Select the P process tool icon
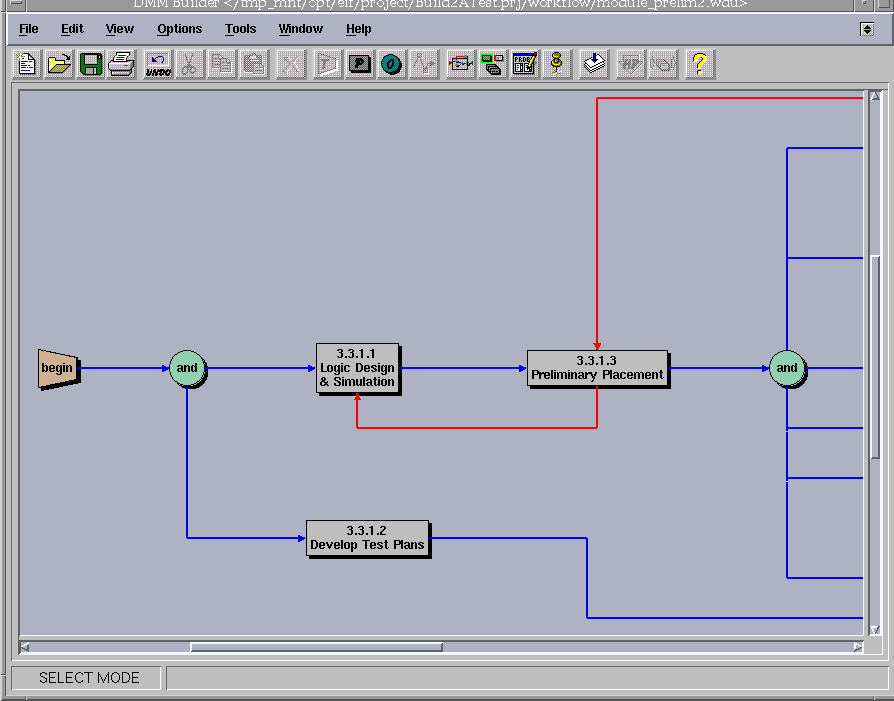 click(359, 65)
